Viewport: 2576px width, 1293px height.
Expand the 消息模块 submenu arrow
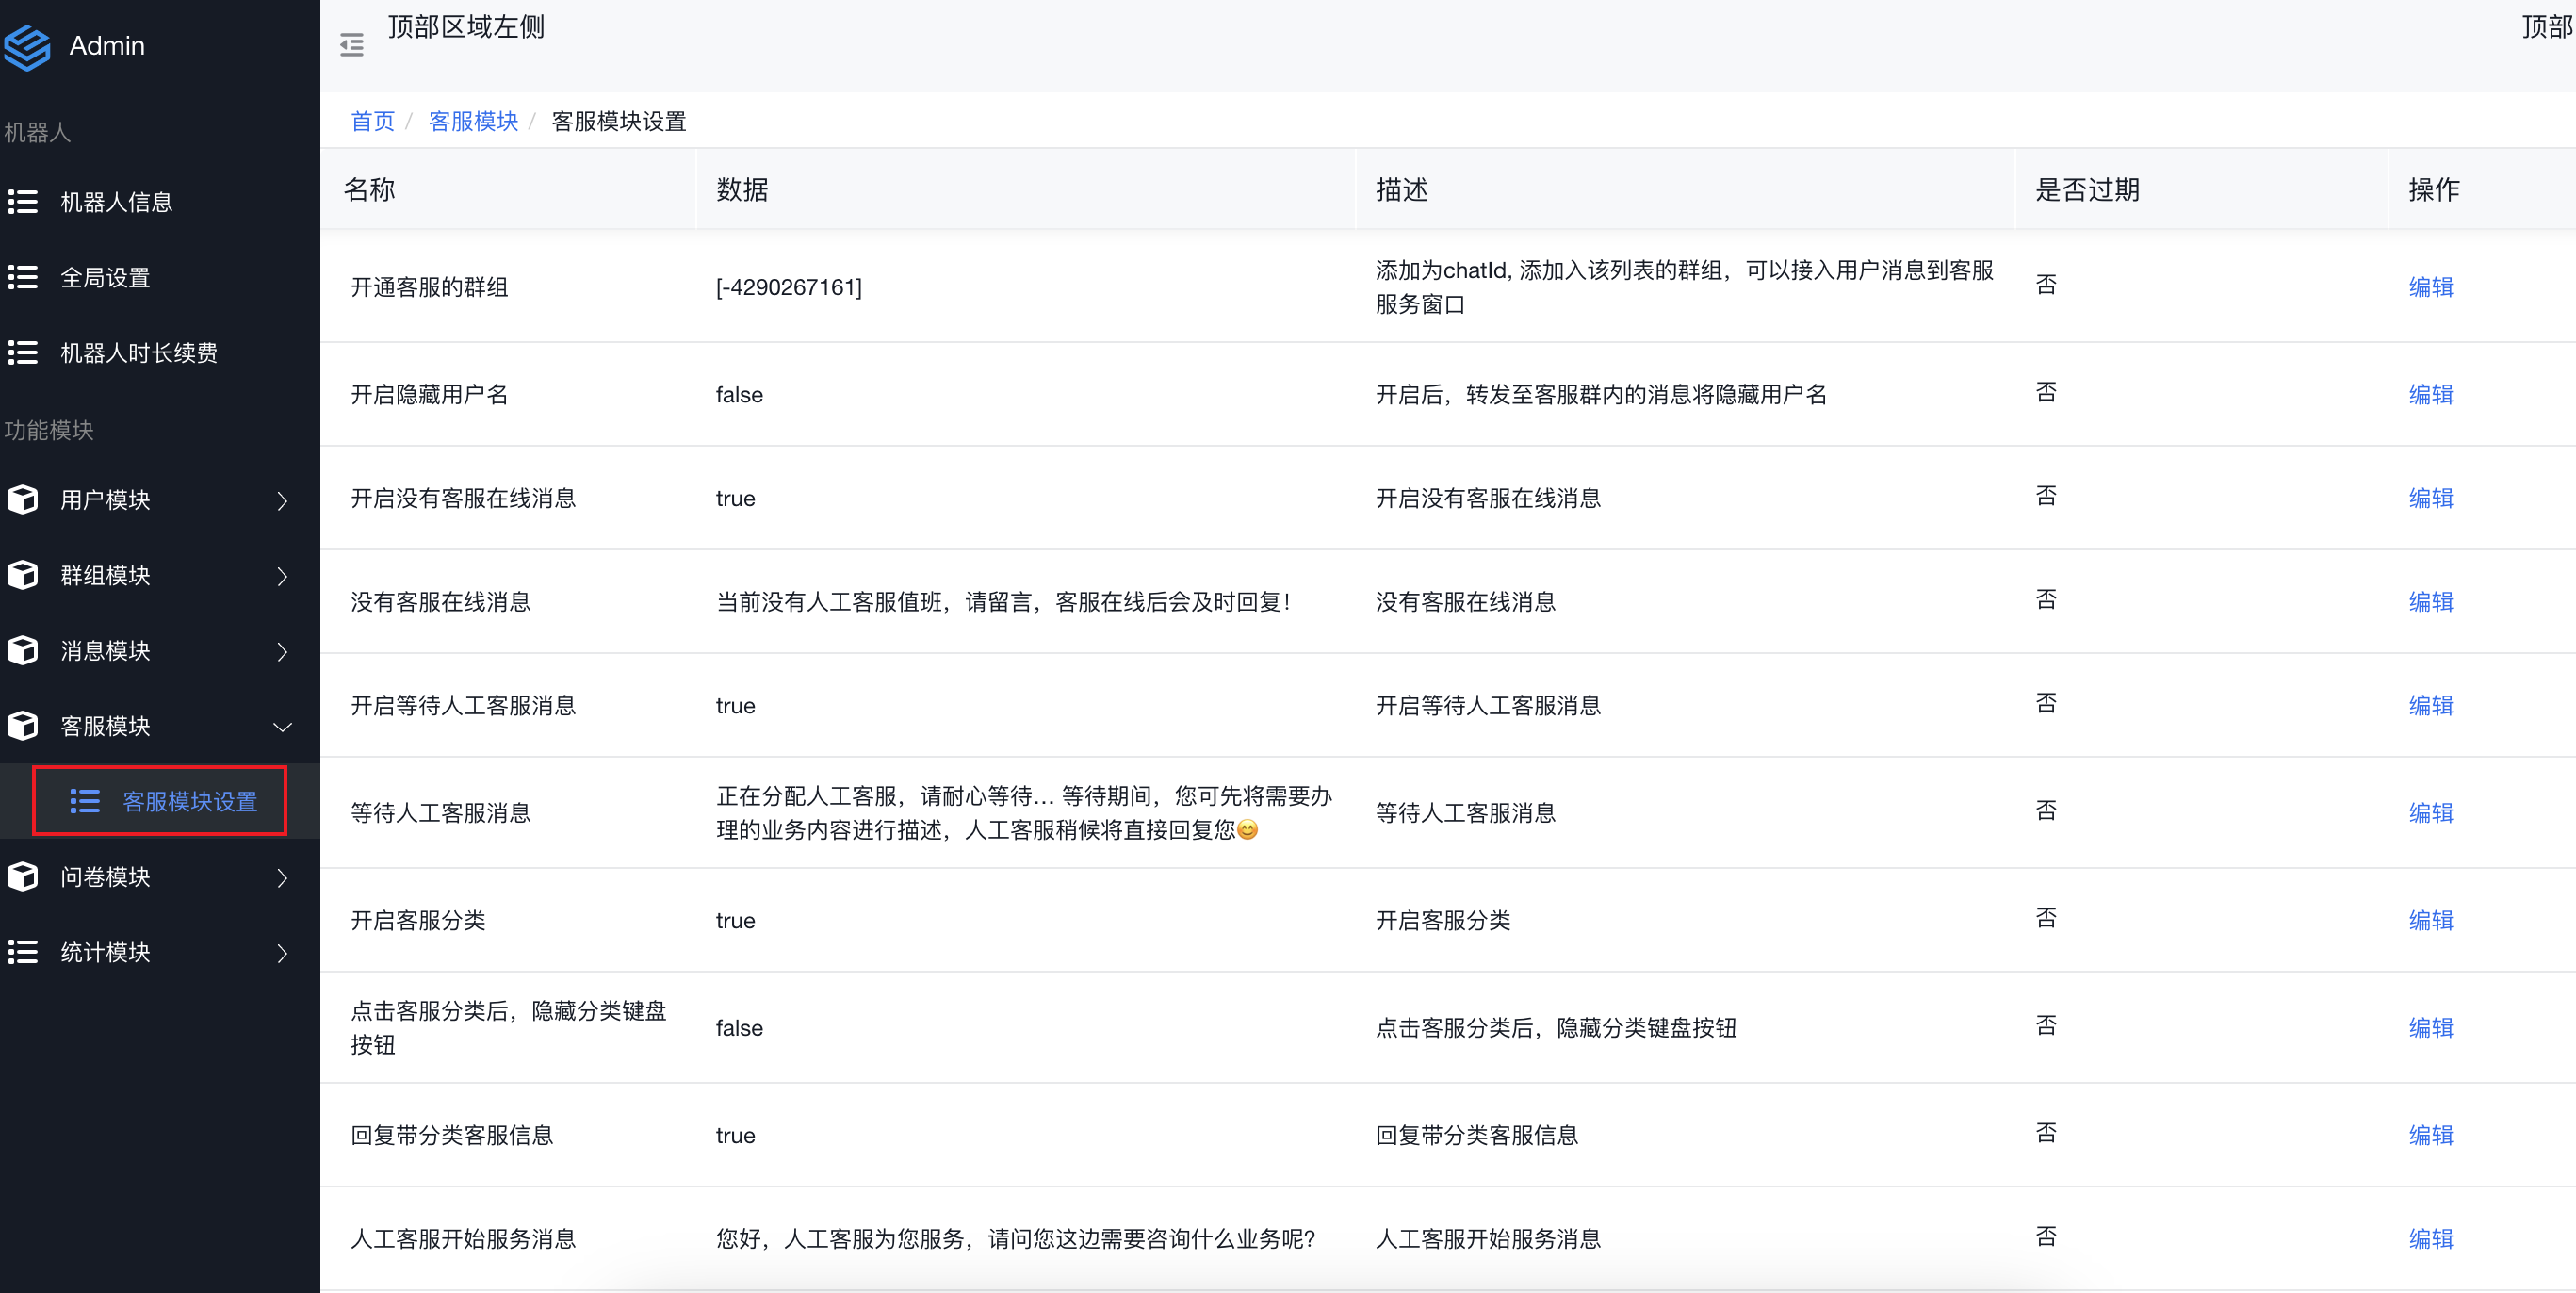click(282, 651)
